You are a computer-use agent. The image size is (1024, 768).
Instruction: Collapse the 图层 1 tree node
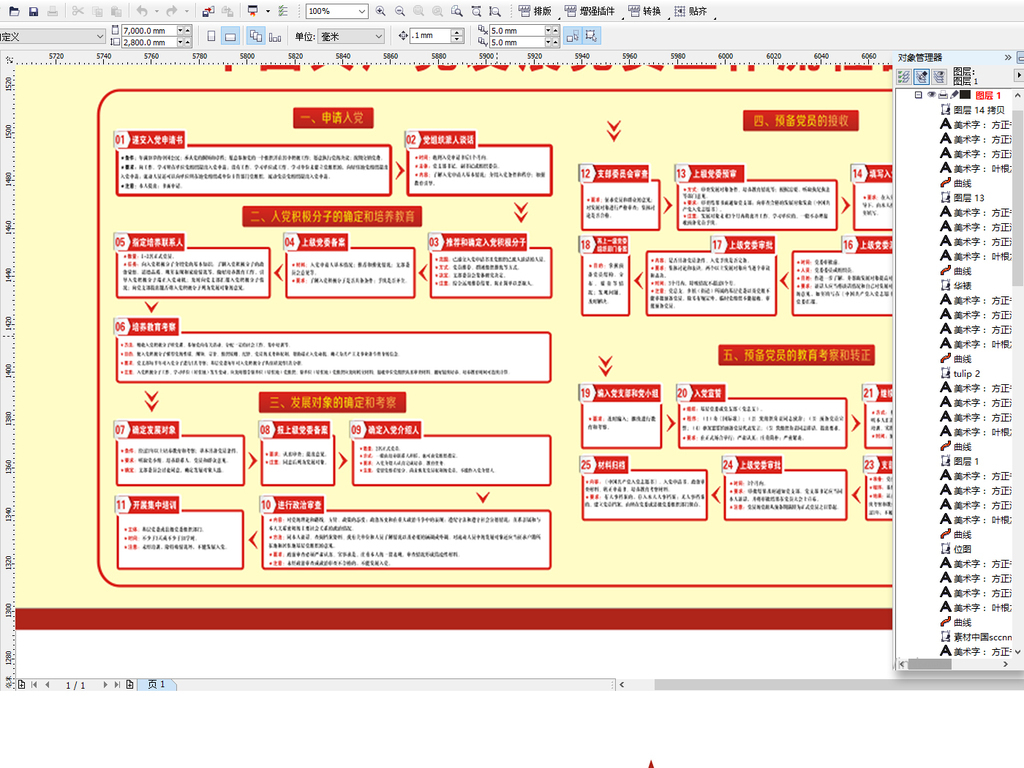[918, 95]
